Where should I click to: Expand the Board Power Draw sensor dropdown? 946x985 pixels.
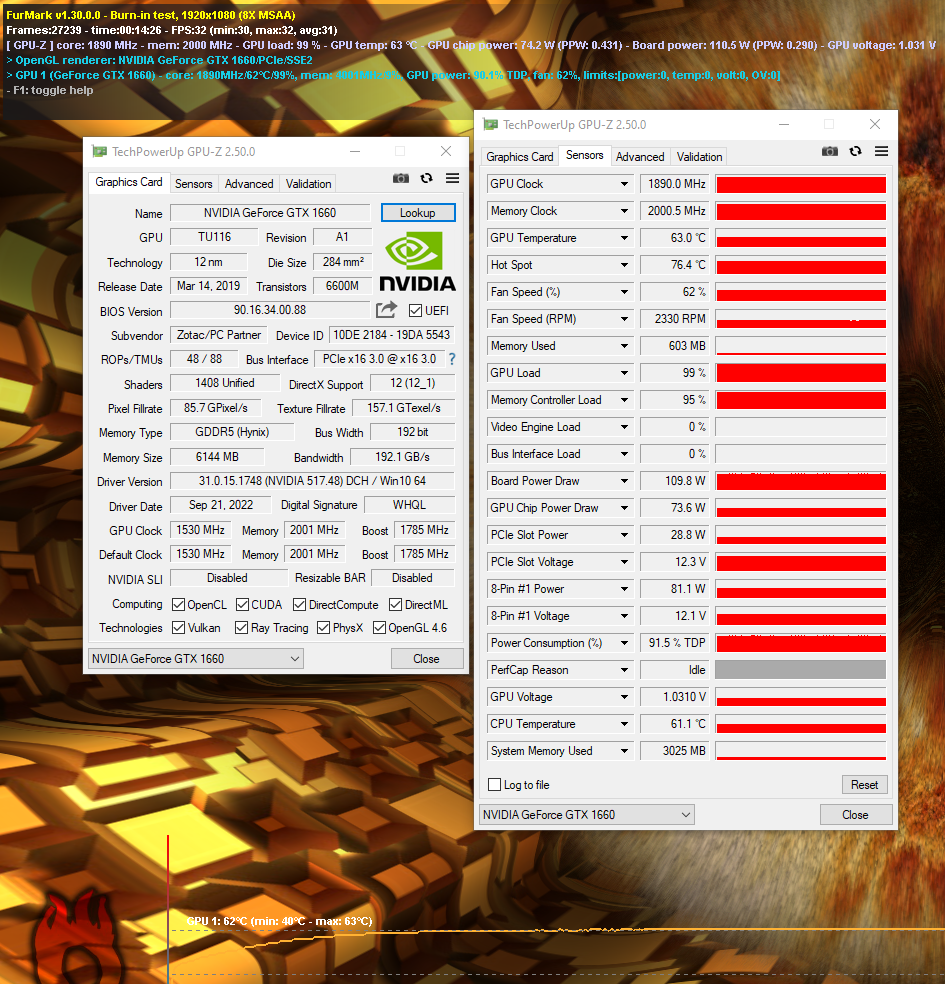click(x=624, y=481)
